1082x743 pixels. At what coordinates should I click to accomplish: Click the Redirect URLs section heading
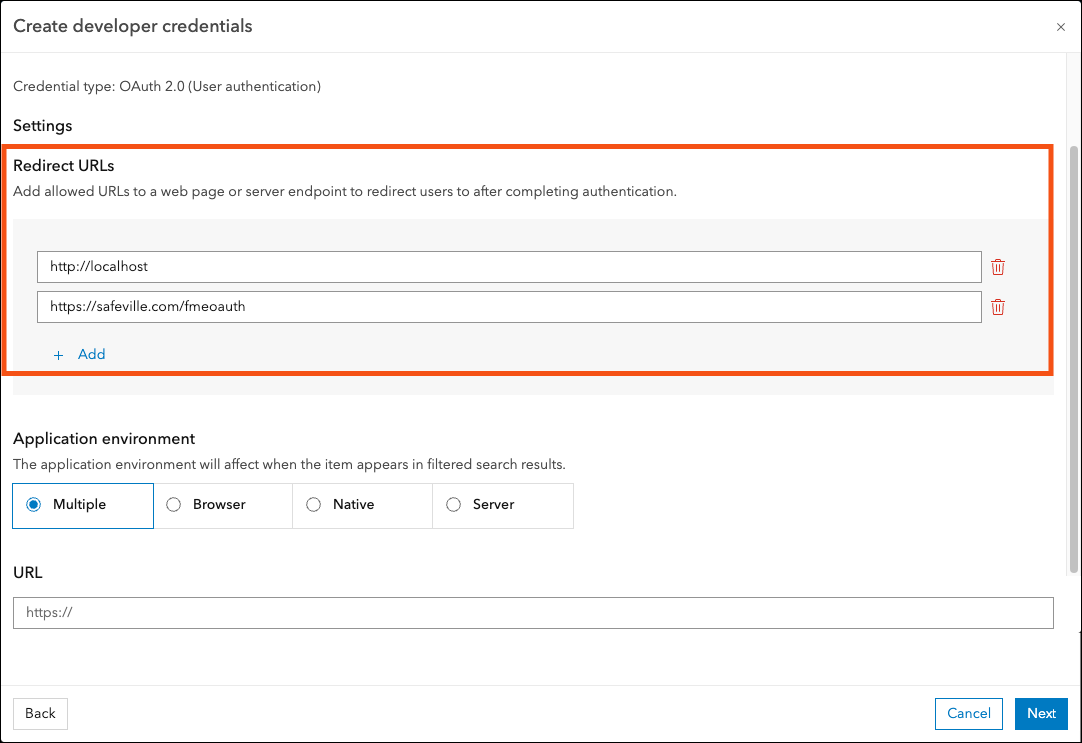click(63, 166)
